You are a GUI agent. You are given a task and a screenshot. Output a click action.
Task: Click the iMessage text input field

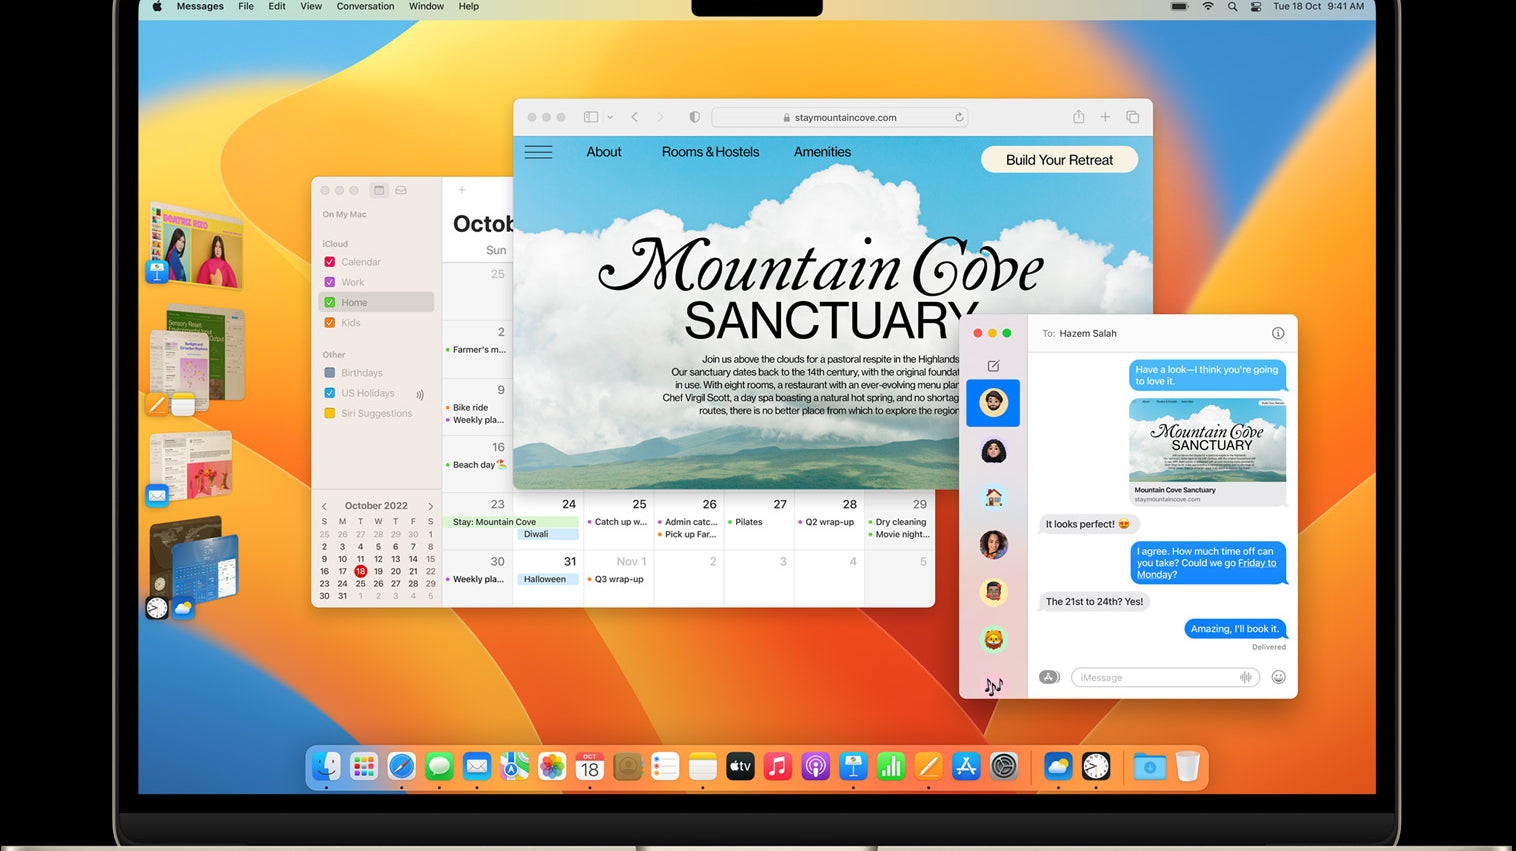(x=1155, y=677)
